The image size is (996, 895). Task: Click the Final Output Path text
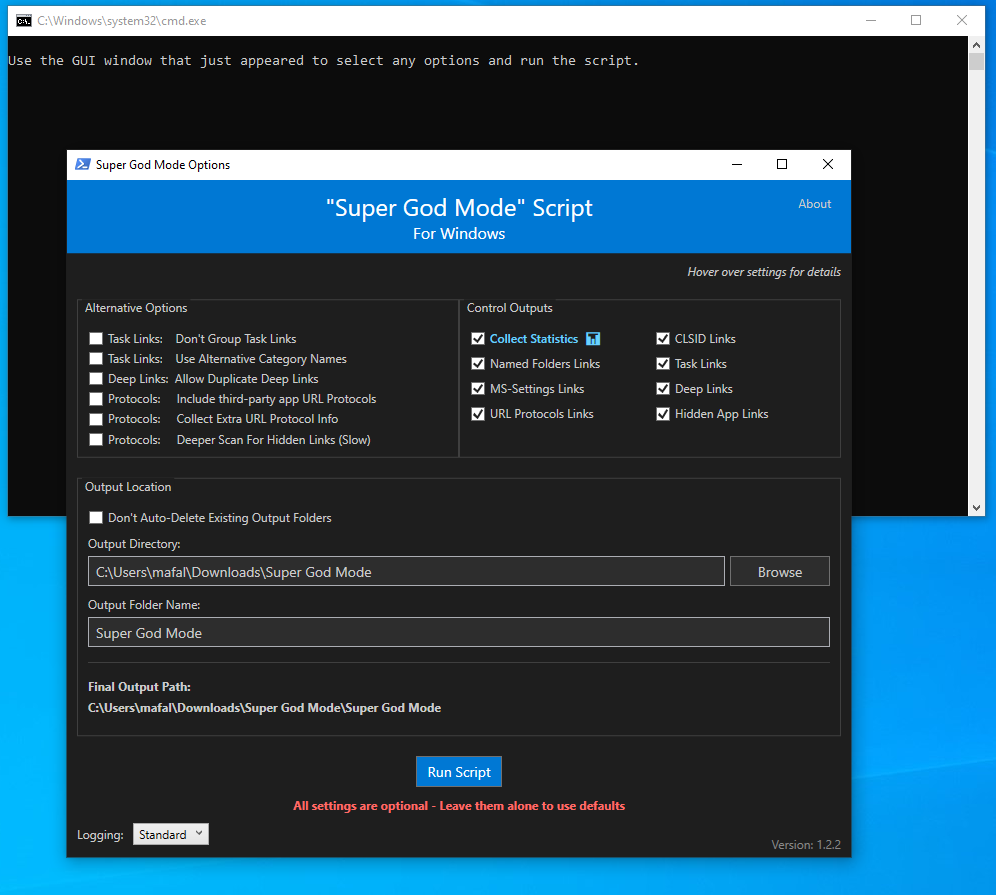click(x=264, y=708)
